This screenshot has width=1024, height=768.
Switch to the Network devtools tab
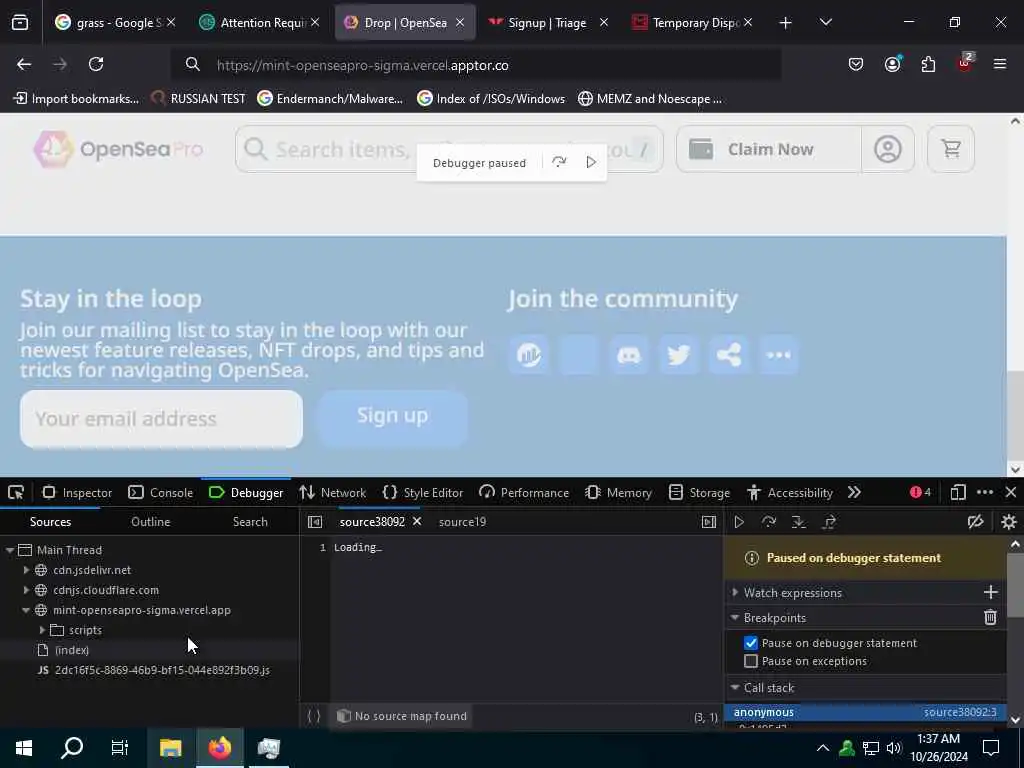click(332, 492)
